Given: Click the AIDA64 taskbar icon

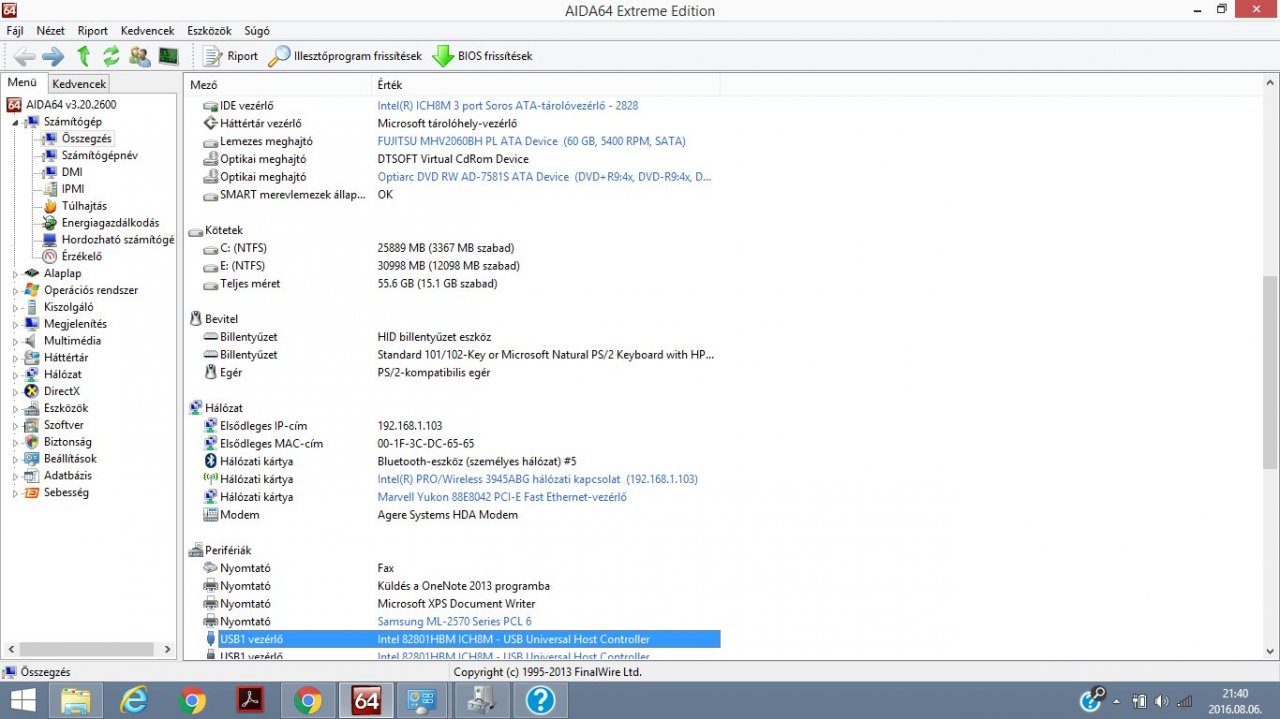Looking at the screenshot, I should point(366,700).
